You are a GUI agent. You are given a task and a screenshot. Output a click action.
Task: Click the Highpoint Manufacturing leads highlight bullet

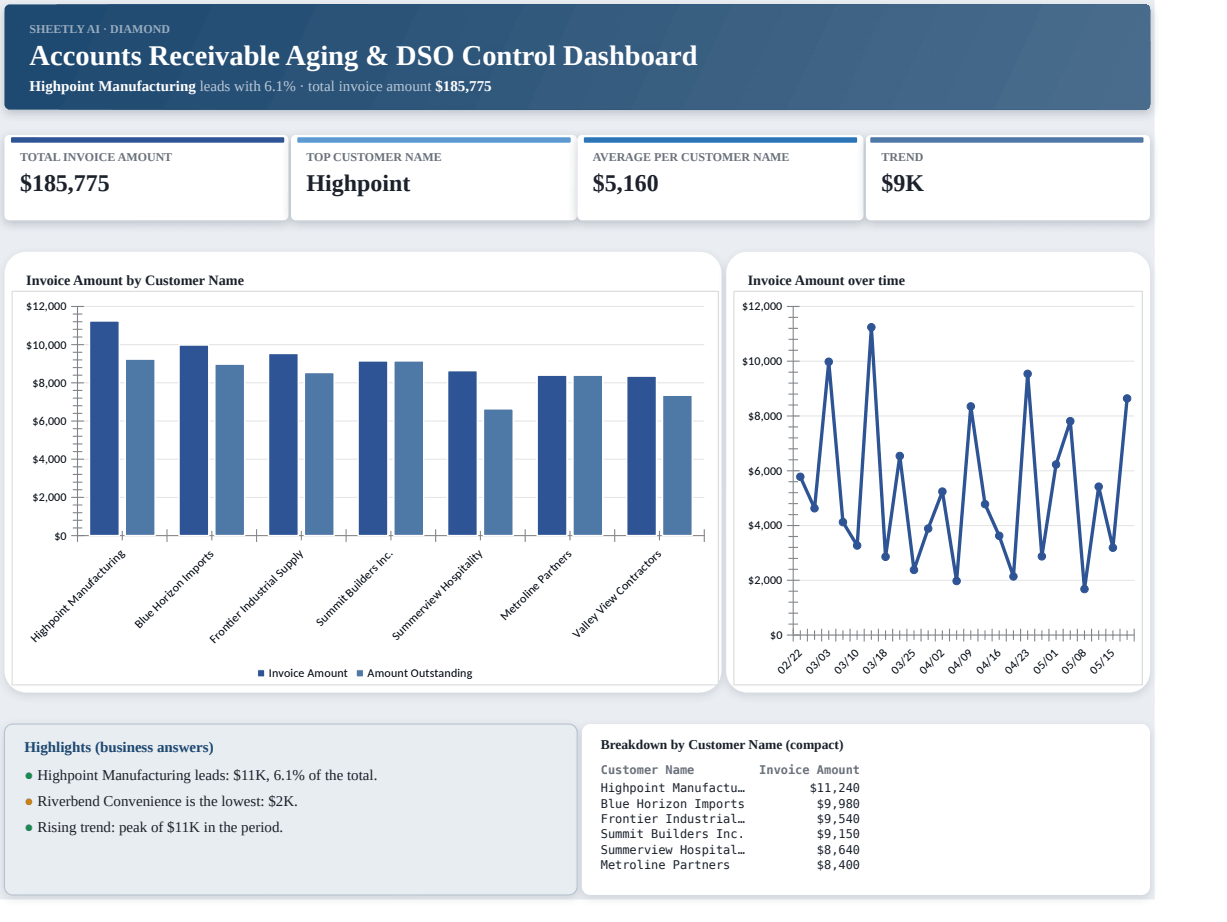[201, 775]
